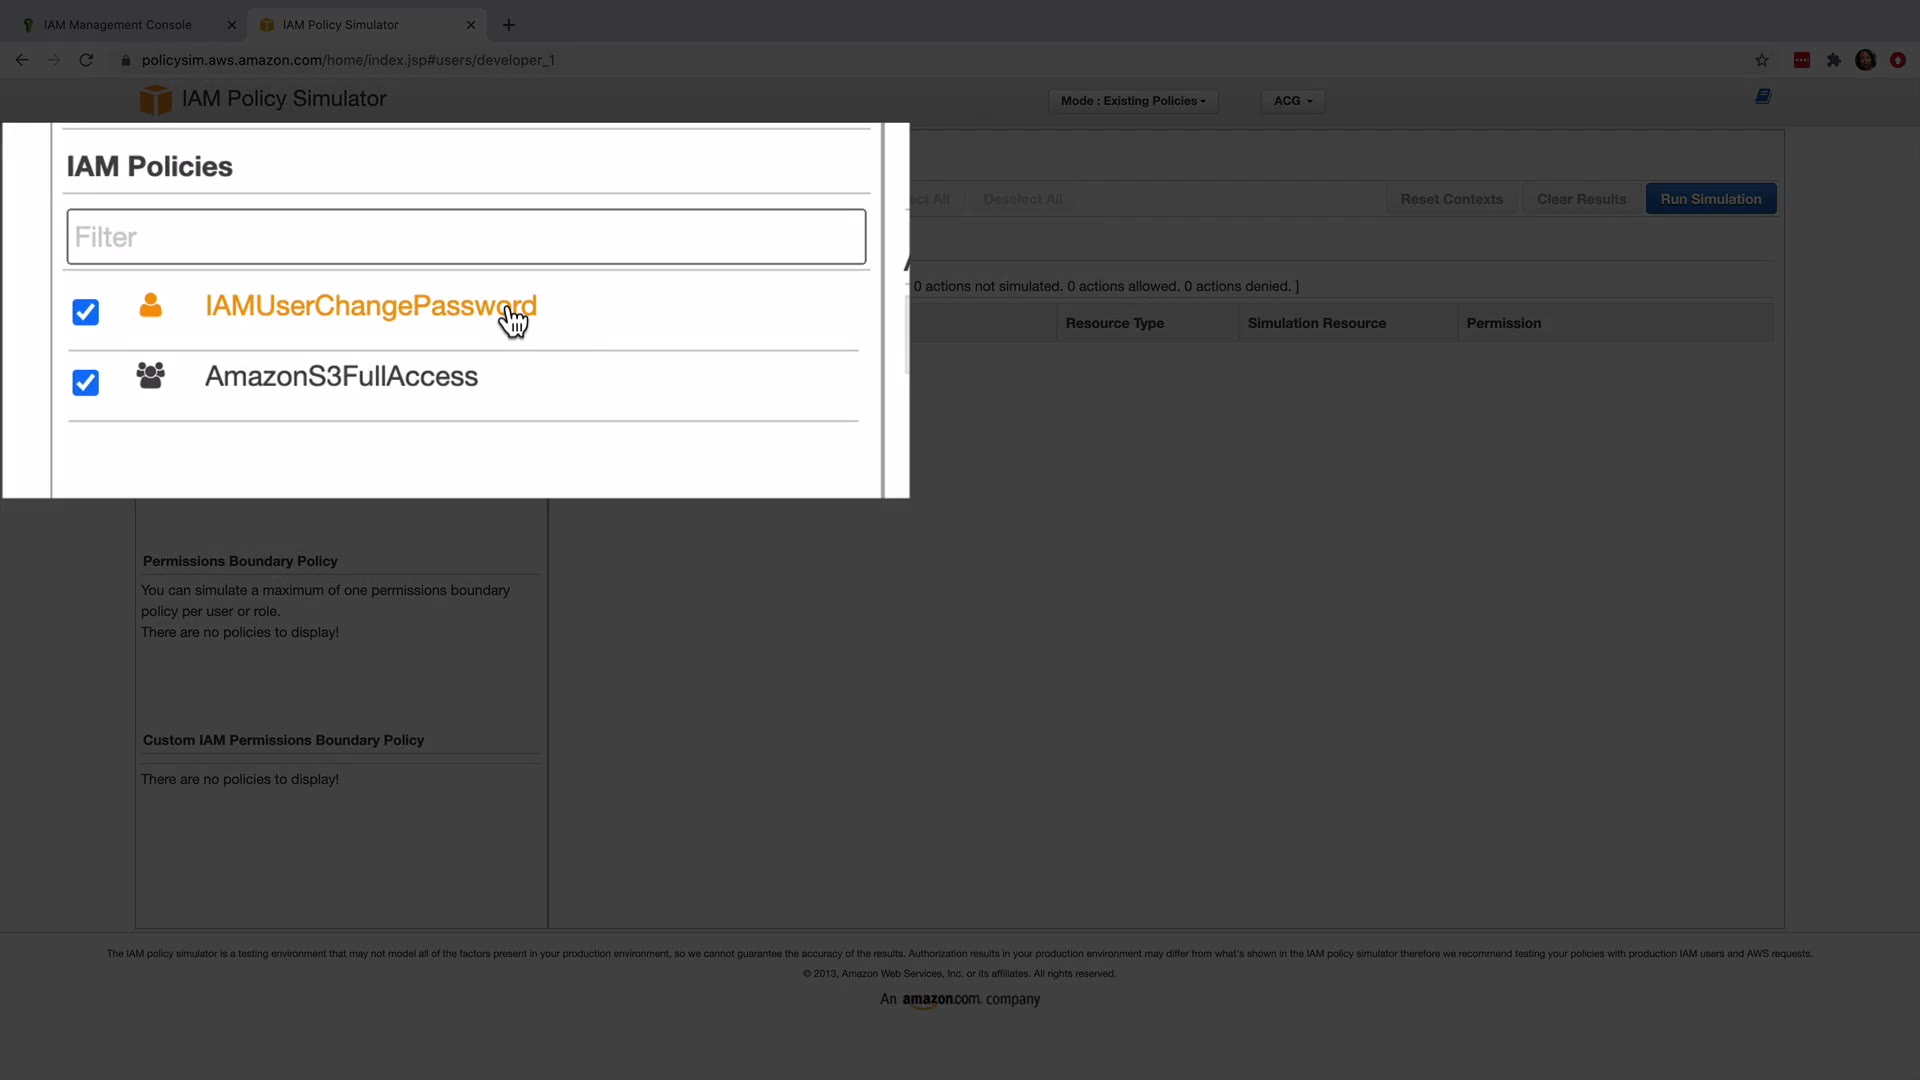The height and width of the screenshot is (1080, 1920).
Task: Open the Chrome profile avatar
Action: [1865, 60]
